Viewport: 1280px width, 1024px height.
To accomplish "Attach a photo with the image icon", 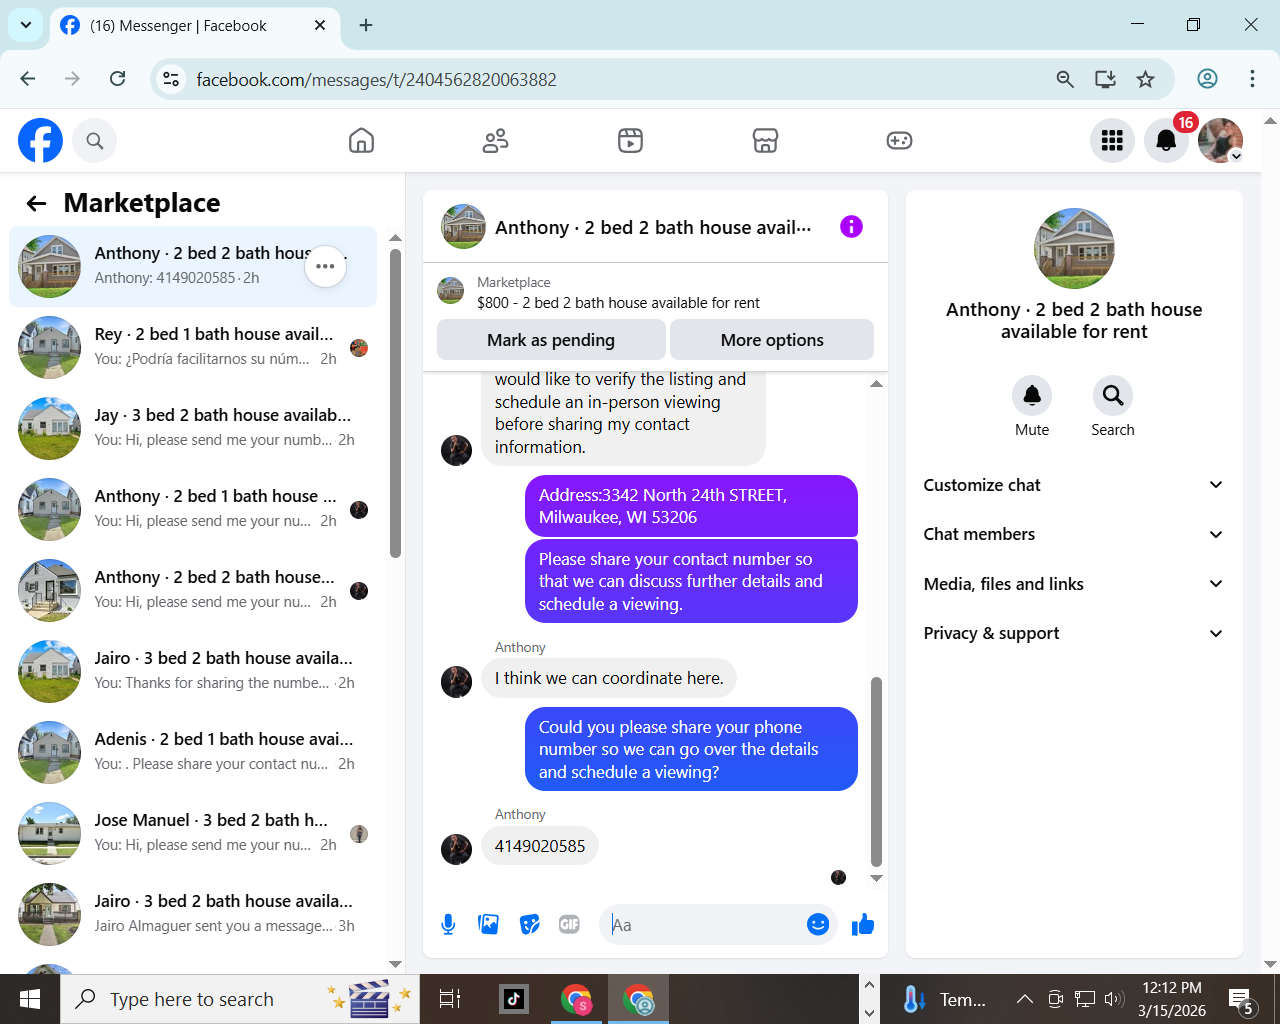I will coord(489,925).
